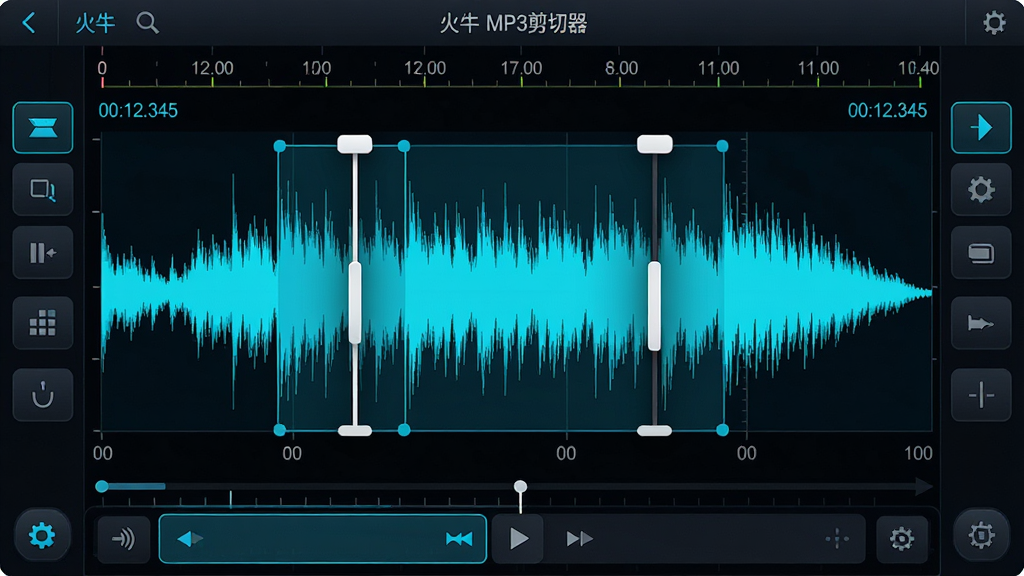The height and width of the screenshot is (576, 1024).
Task: Click the right white selection handle top knob
Action: click(654, 144)
